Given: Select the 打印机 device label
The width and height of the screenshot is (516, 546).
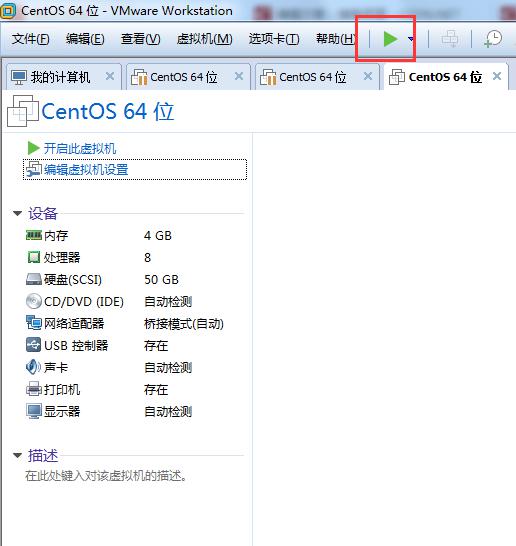Looking at the screenshot, I should 62,390.
